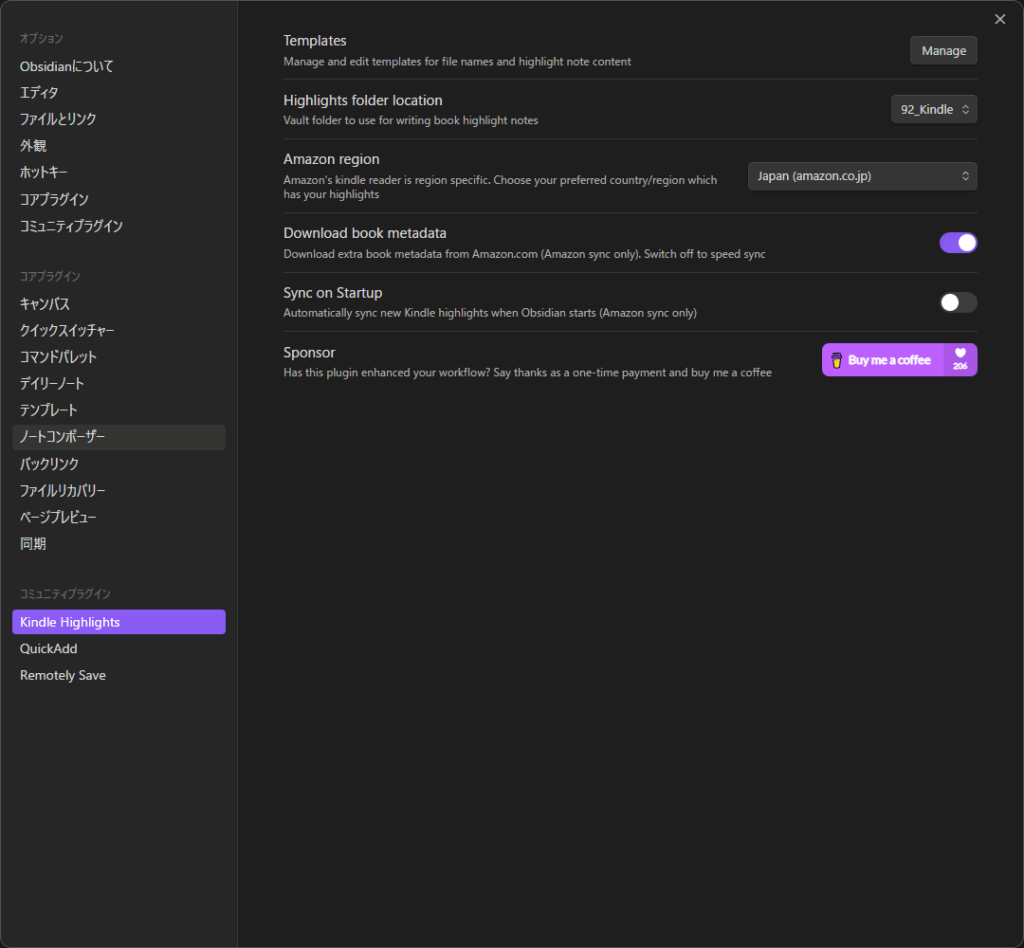Disable the Download book metadata toggle
The width and height of the screenshot is (1024, 948).
point(957,243)
